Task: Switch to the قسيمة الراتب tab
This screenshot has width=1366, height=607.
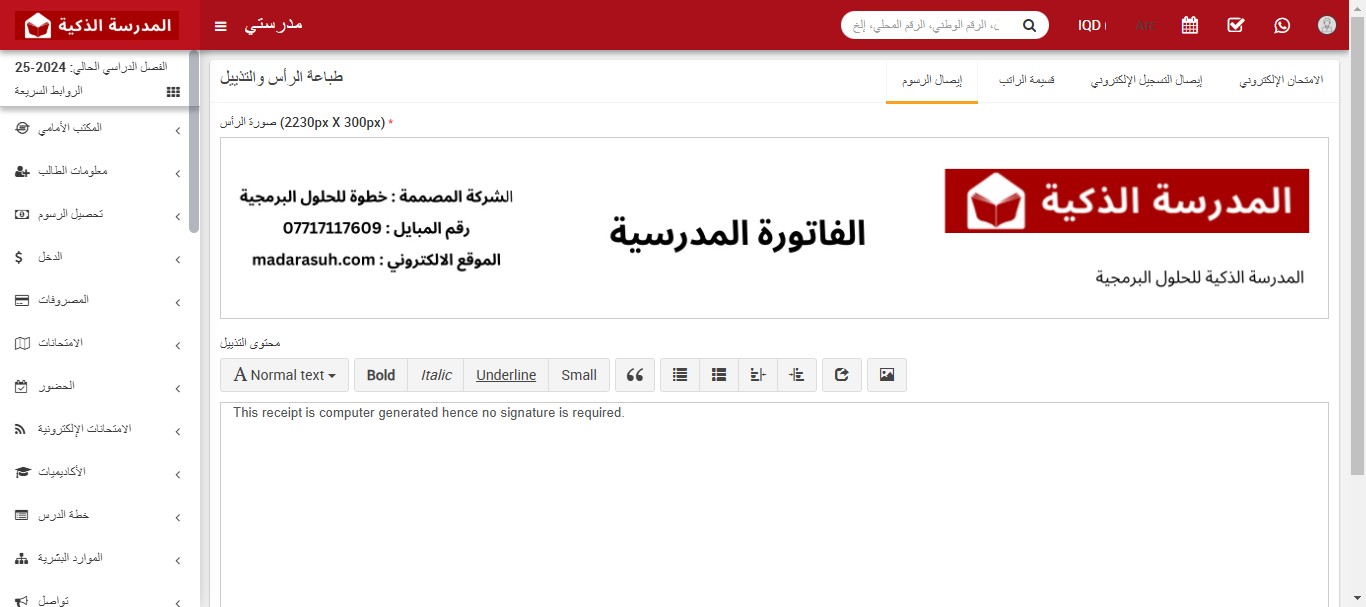Action: tap(1026, 79)
